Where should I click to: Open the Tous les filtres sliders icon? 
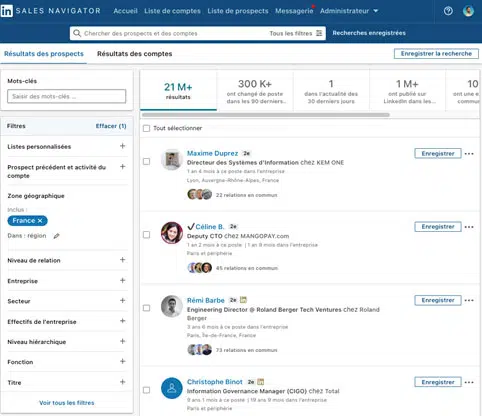tap(319, 33)
